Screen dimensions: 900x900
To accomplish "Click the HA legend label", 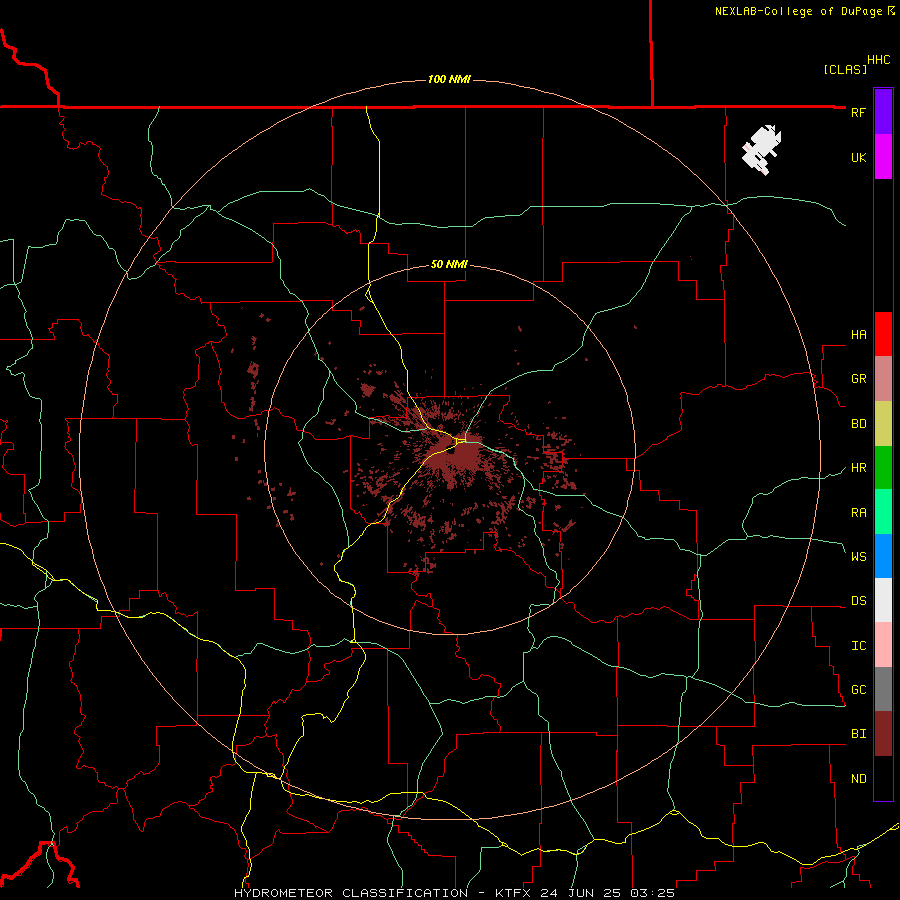I will pos(858,334).
